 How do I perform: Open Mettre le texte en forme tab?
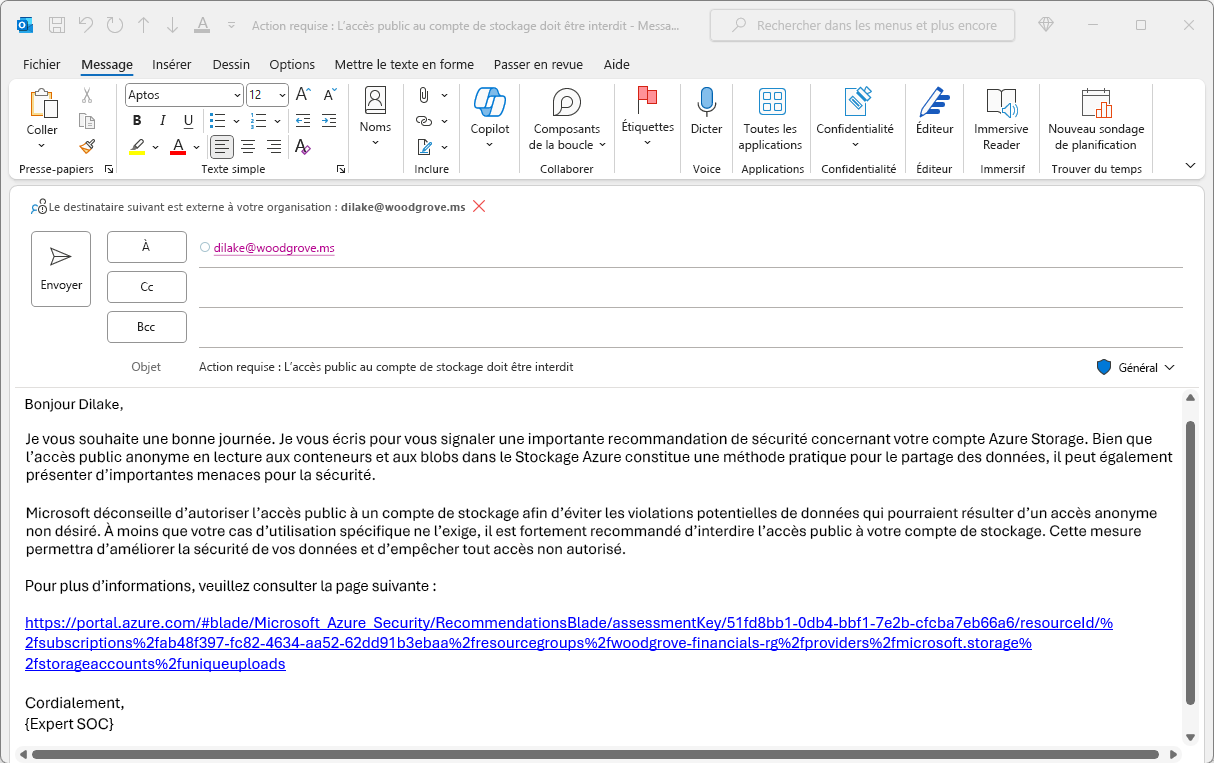point(404,64)
